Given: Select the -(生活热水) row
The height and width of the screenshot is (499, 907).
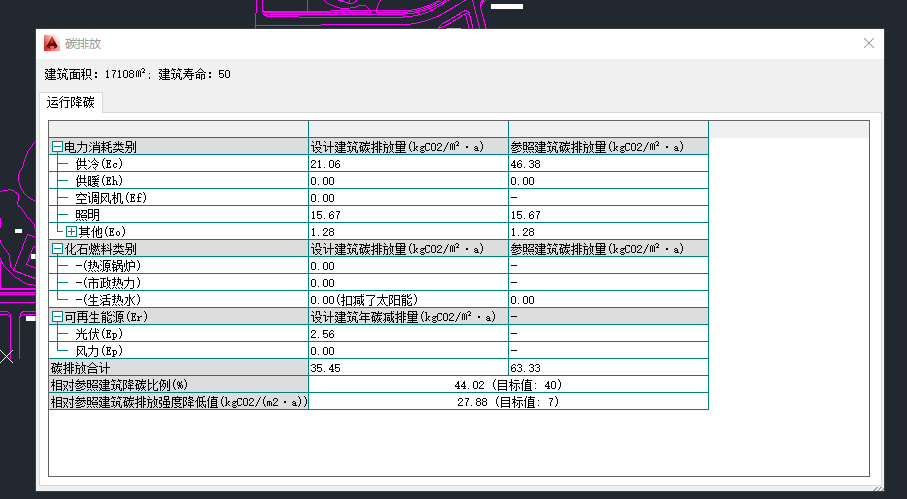Looking at the screenshot, I should click(x=107, y=300).
